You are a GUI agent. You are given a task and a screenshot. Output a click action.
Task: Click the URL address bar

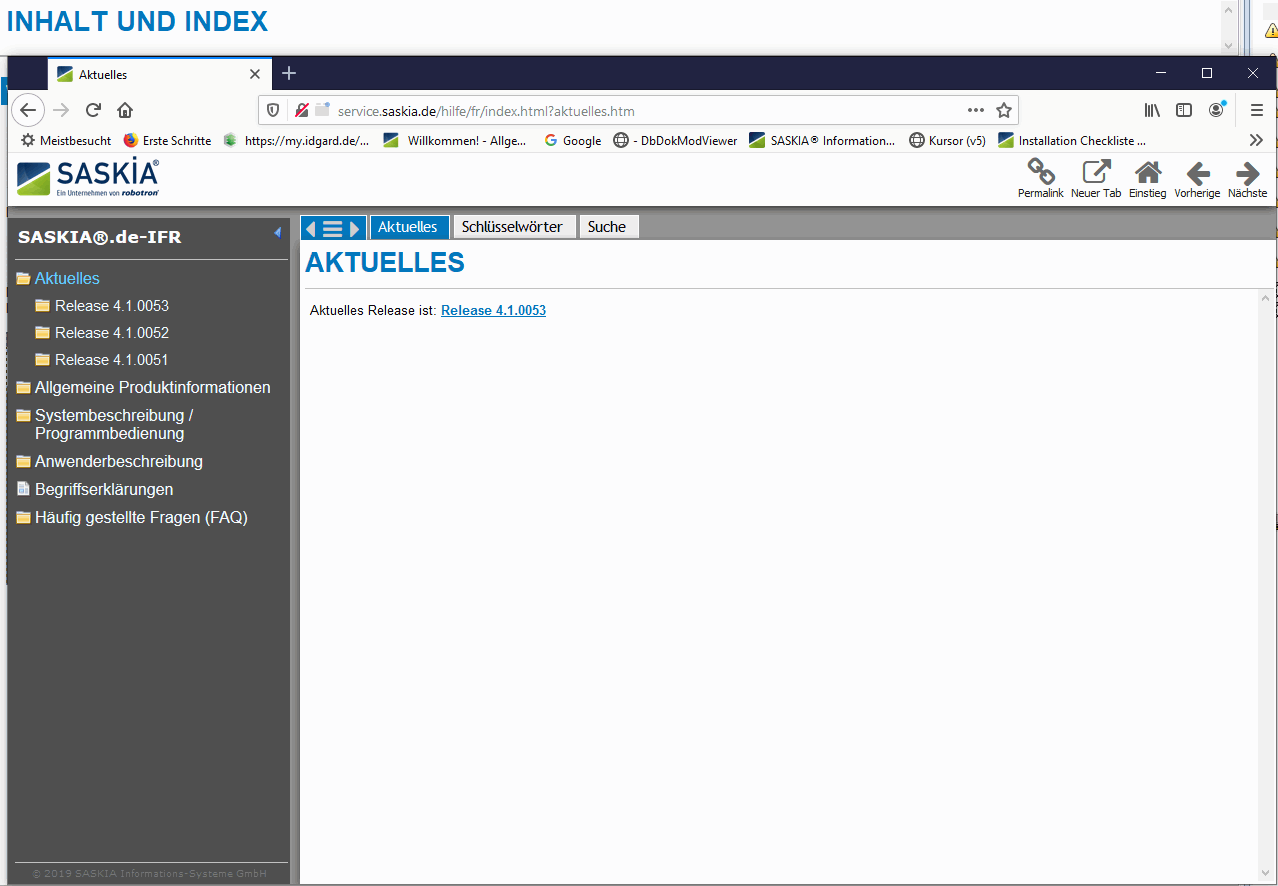point(640,111)
